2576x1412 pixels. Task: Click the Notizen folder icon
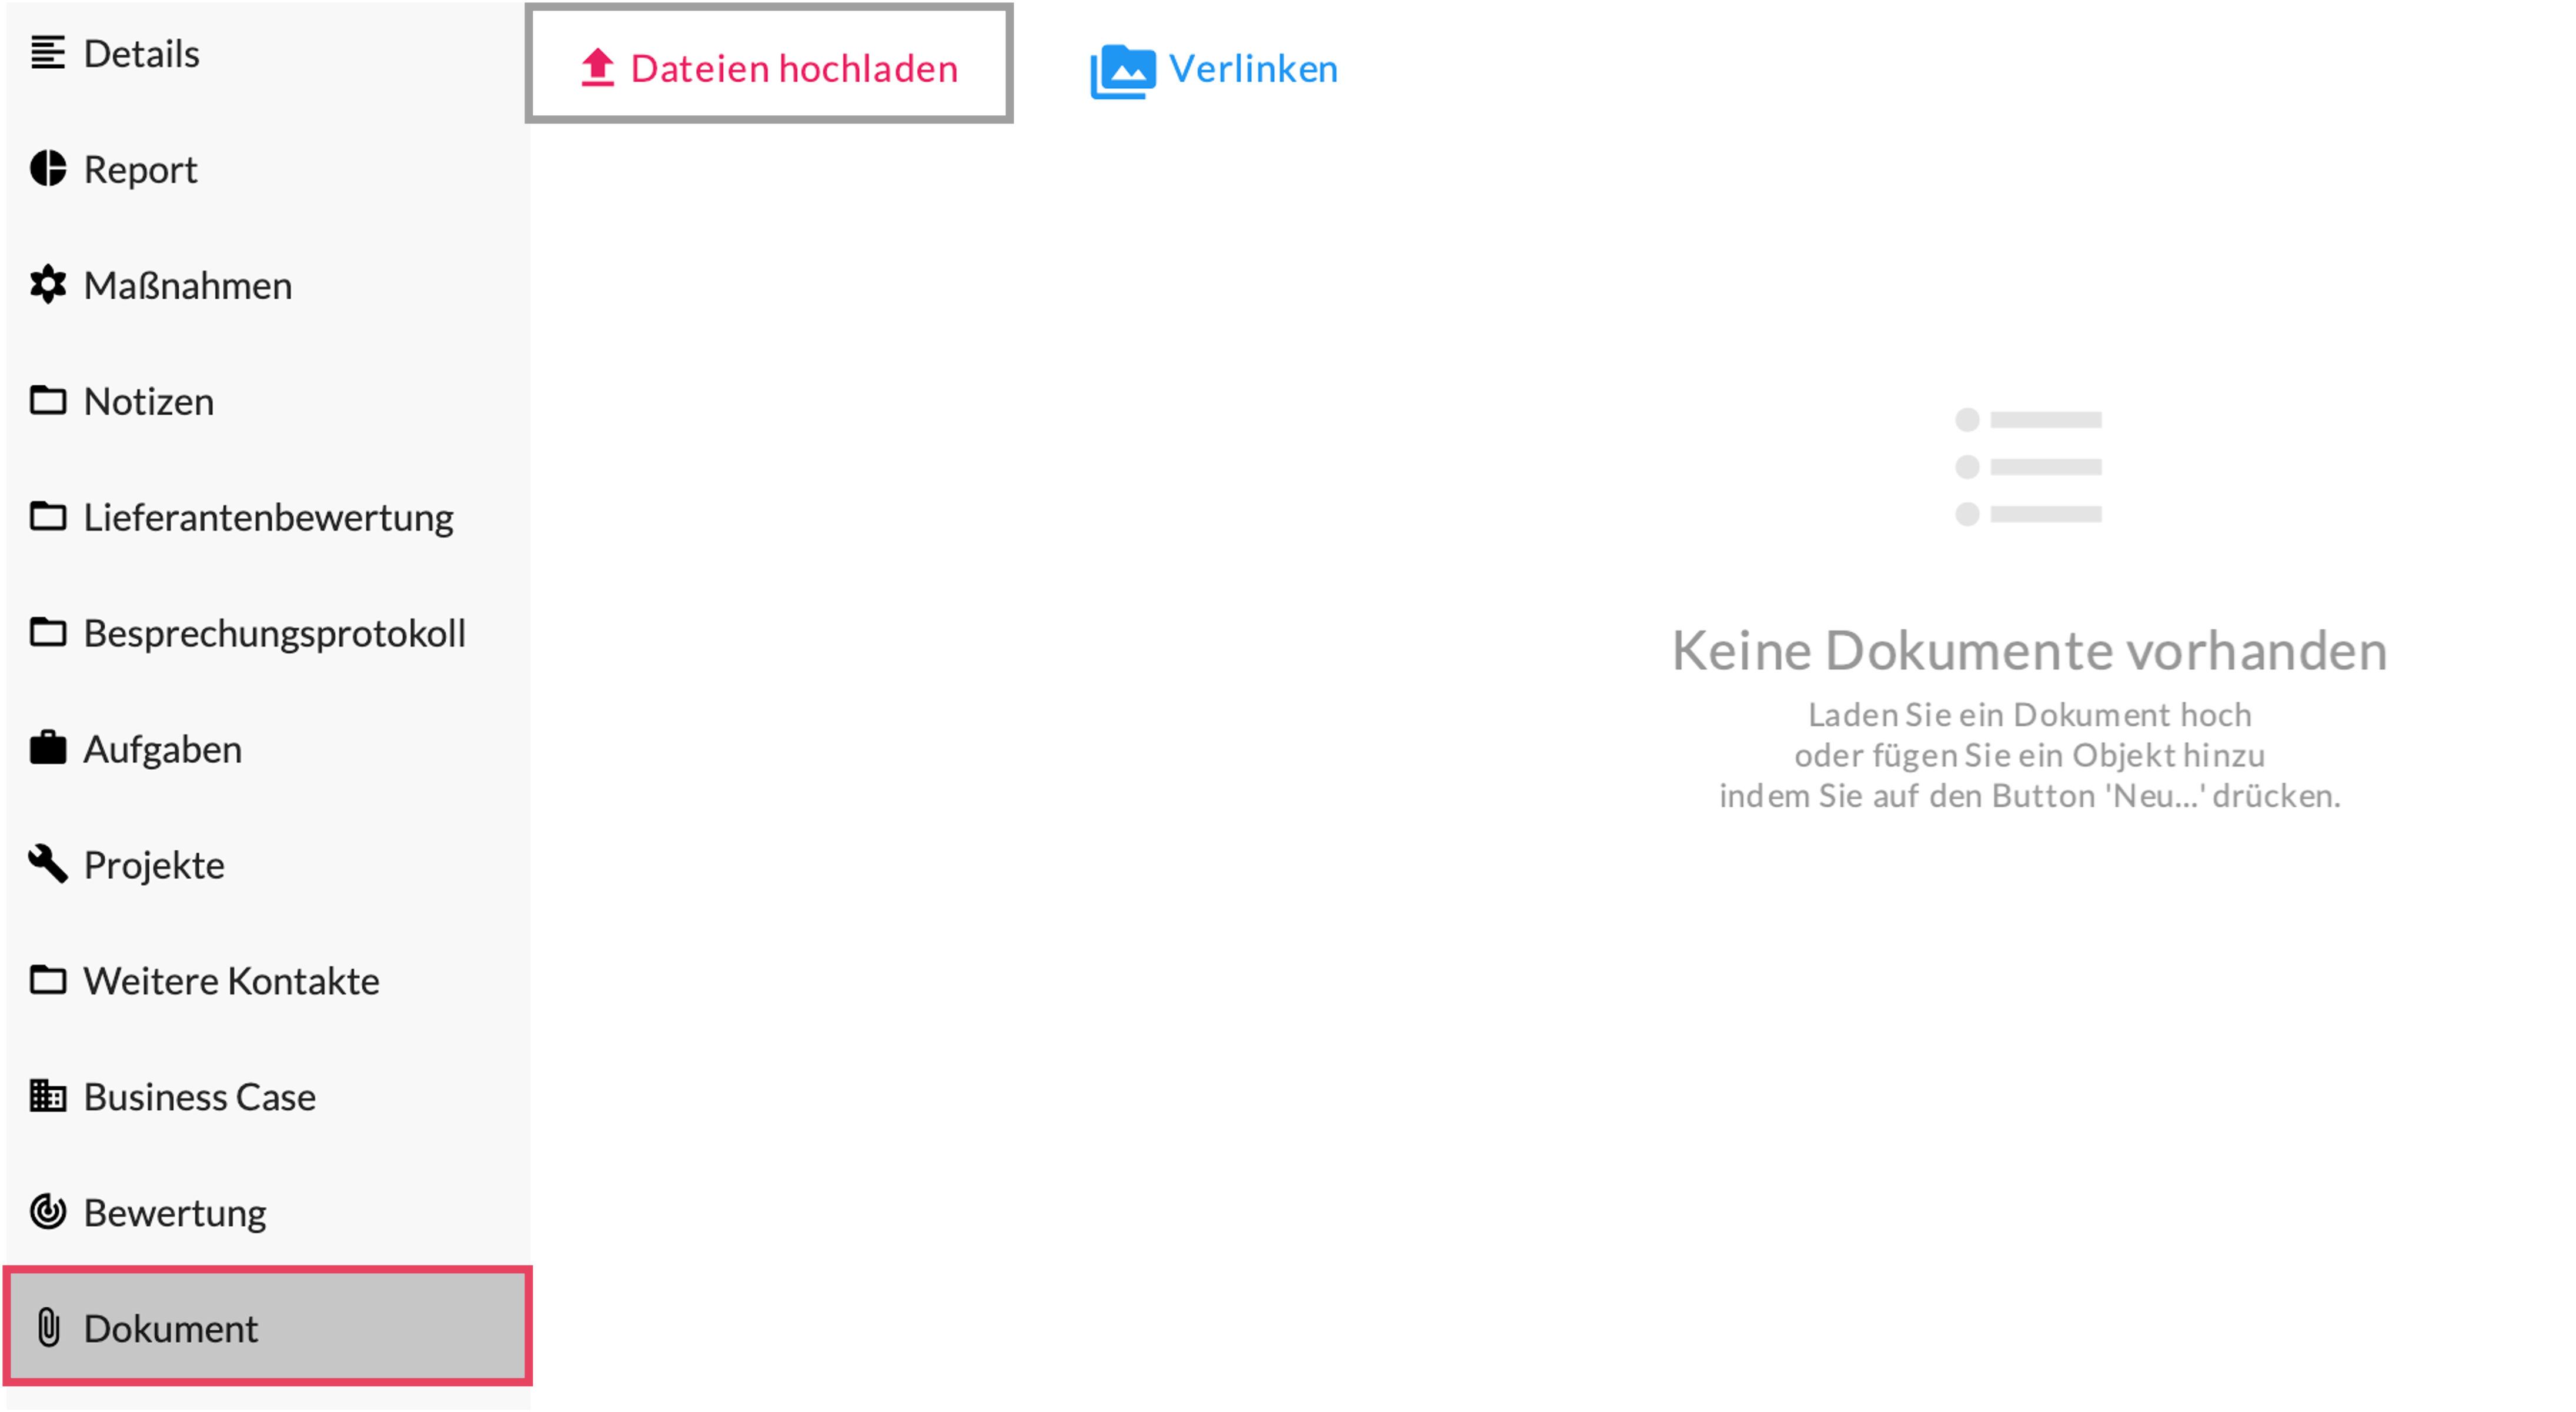pos(48,401)
